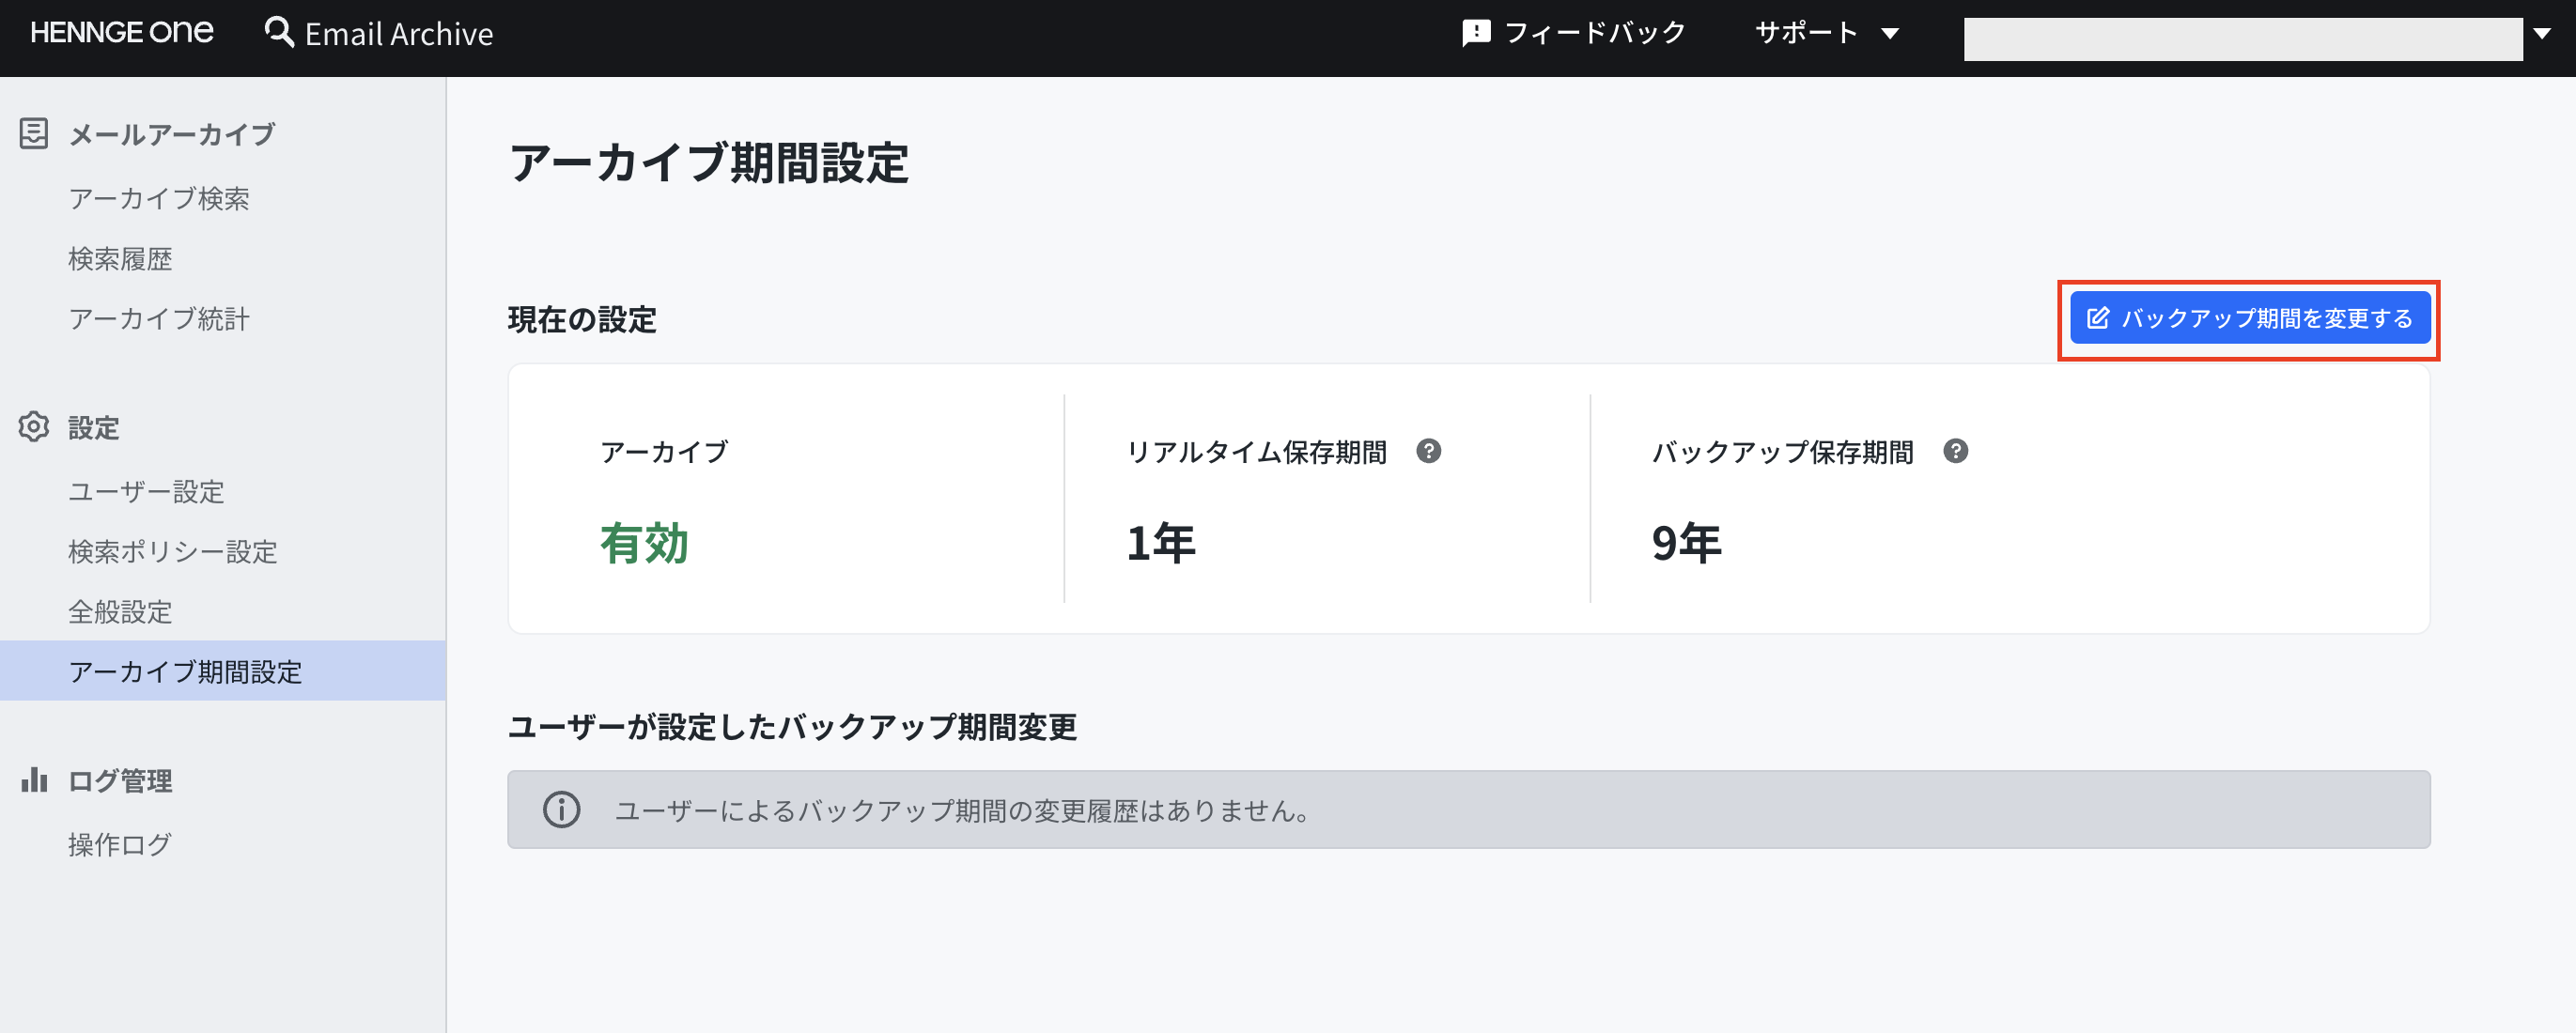Click the ログ管理 bar chart icon
Viewport: 2576px width, 1033px height.
(34, 780)
